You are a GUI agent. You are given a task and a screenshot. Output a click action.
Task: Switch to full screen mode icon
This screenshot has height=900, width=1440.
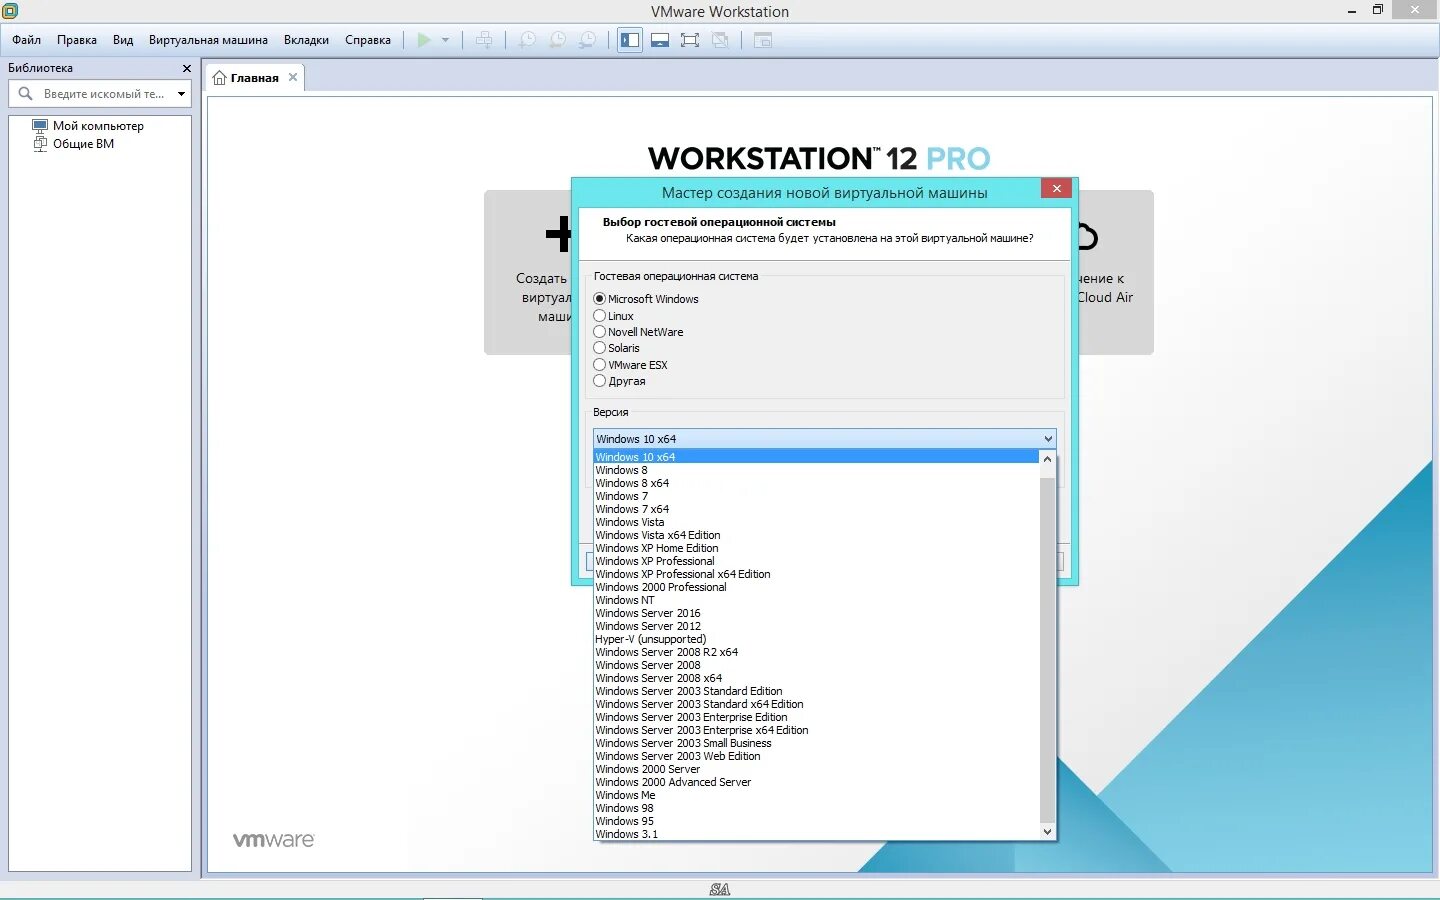(690, 40)
